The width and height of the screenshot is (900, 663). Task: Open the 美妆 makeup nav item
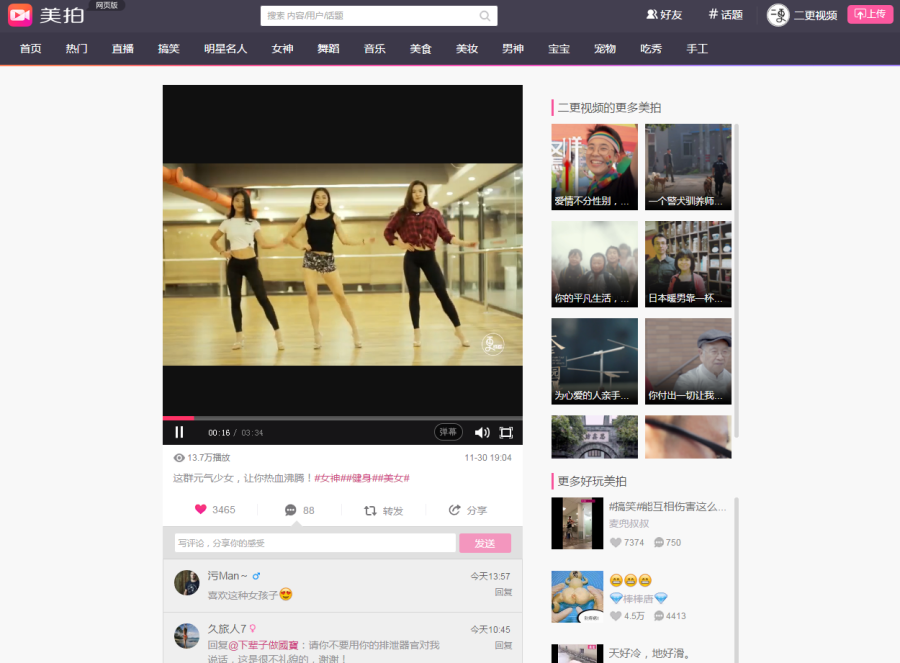click(467, 49)
